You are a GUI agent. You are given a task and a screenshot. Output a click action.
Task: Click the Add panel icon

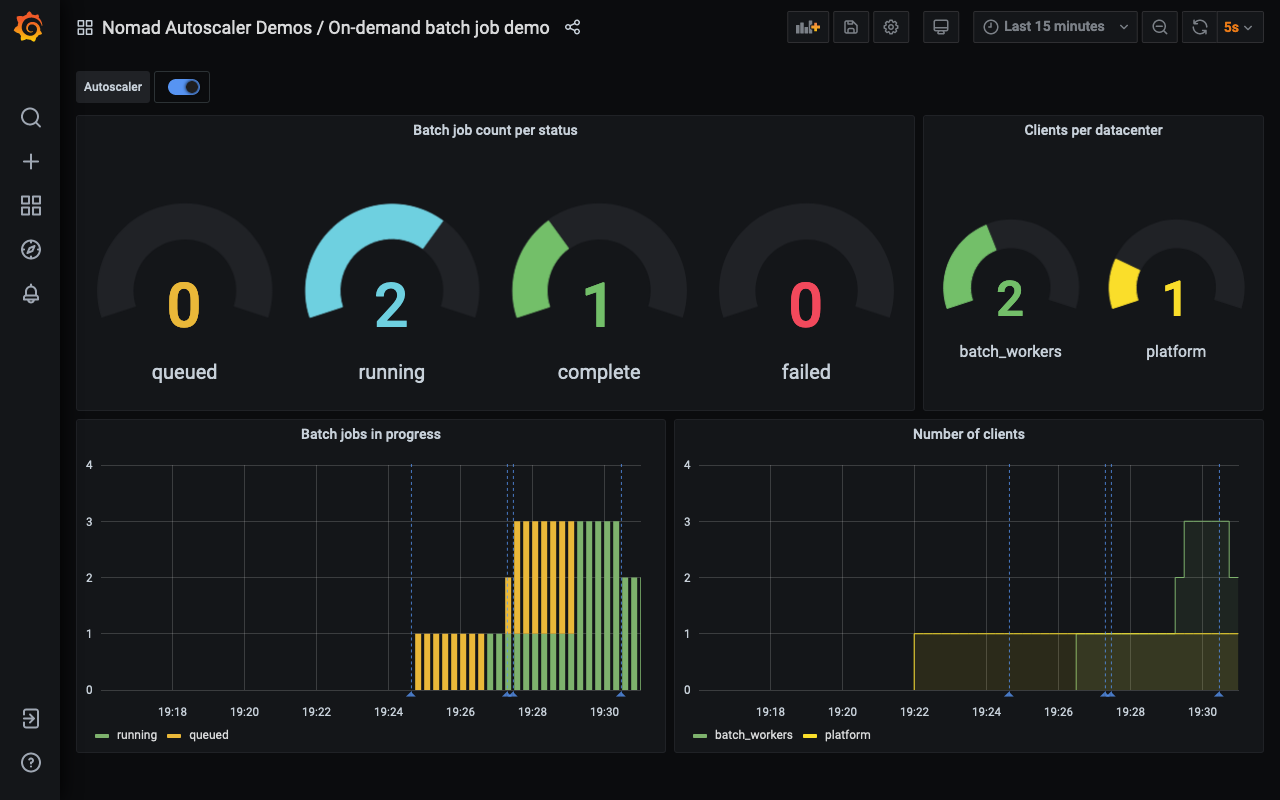click(808, 27)
